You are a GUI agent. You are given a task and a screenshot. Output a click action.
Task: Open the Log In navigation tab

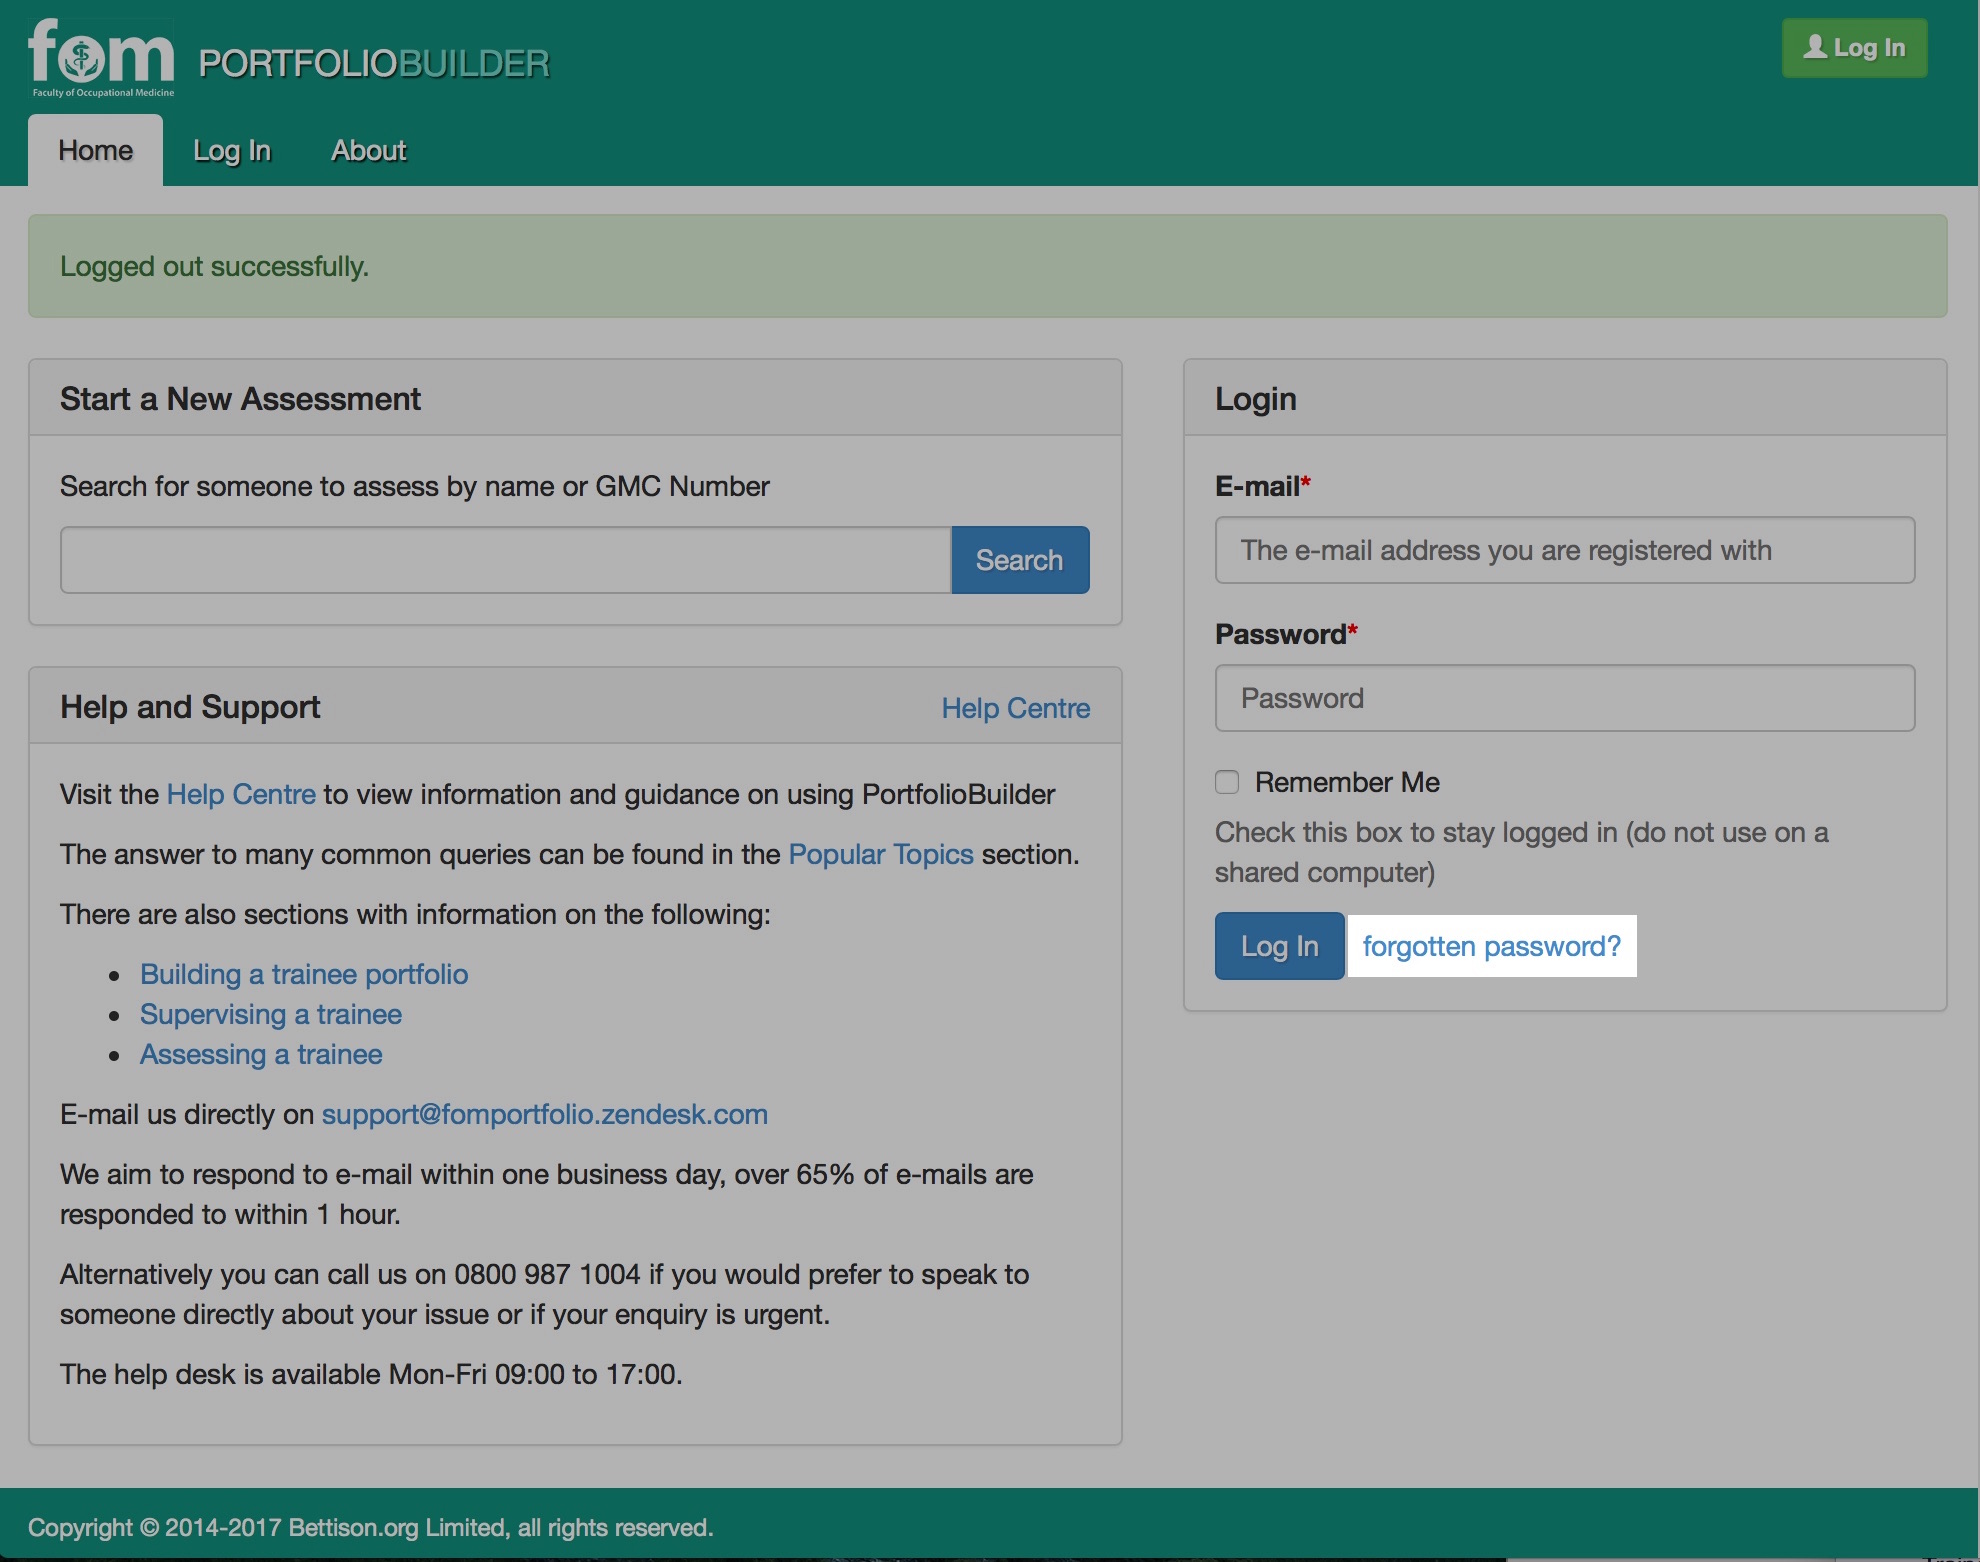[232, 150]
